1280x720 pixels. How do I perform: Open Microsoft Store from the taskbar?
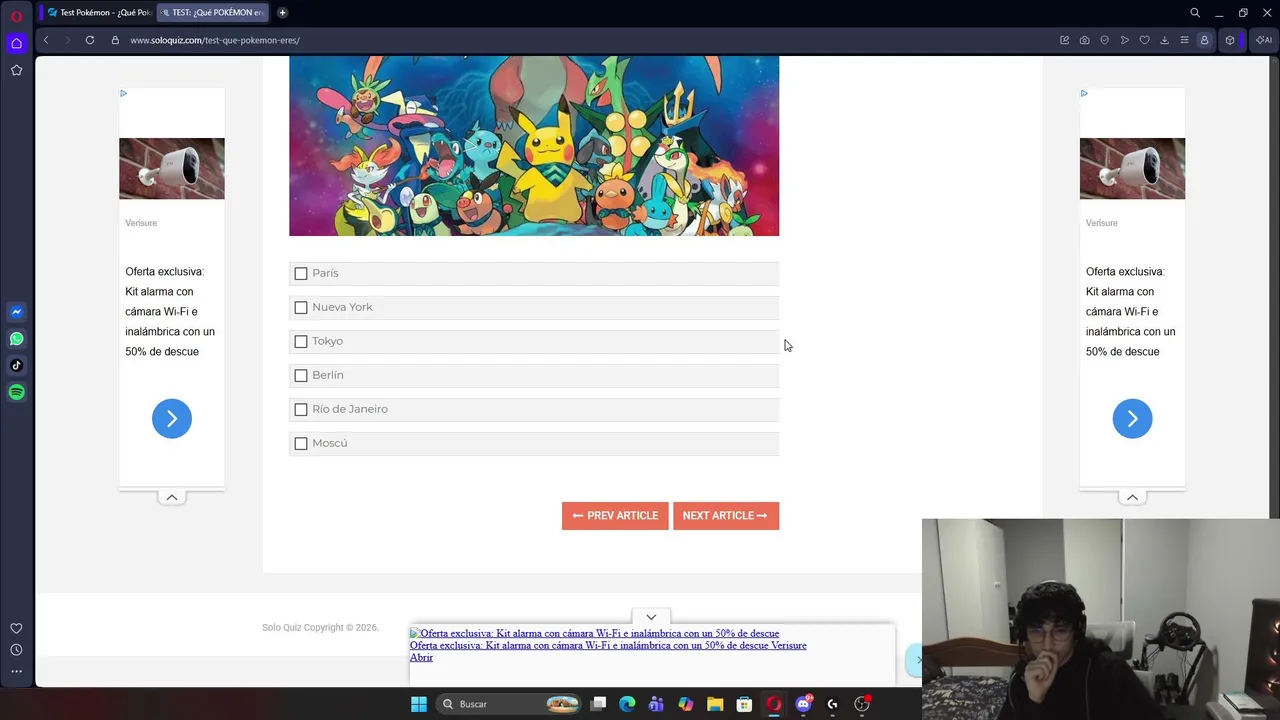point(744,704)
